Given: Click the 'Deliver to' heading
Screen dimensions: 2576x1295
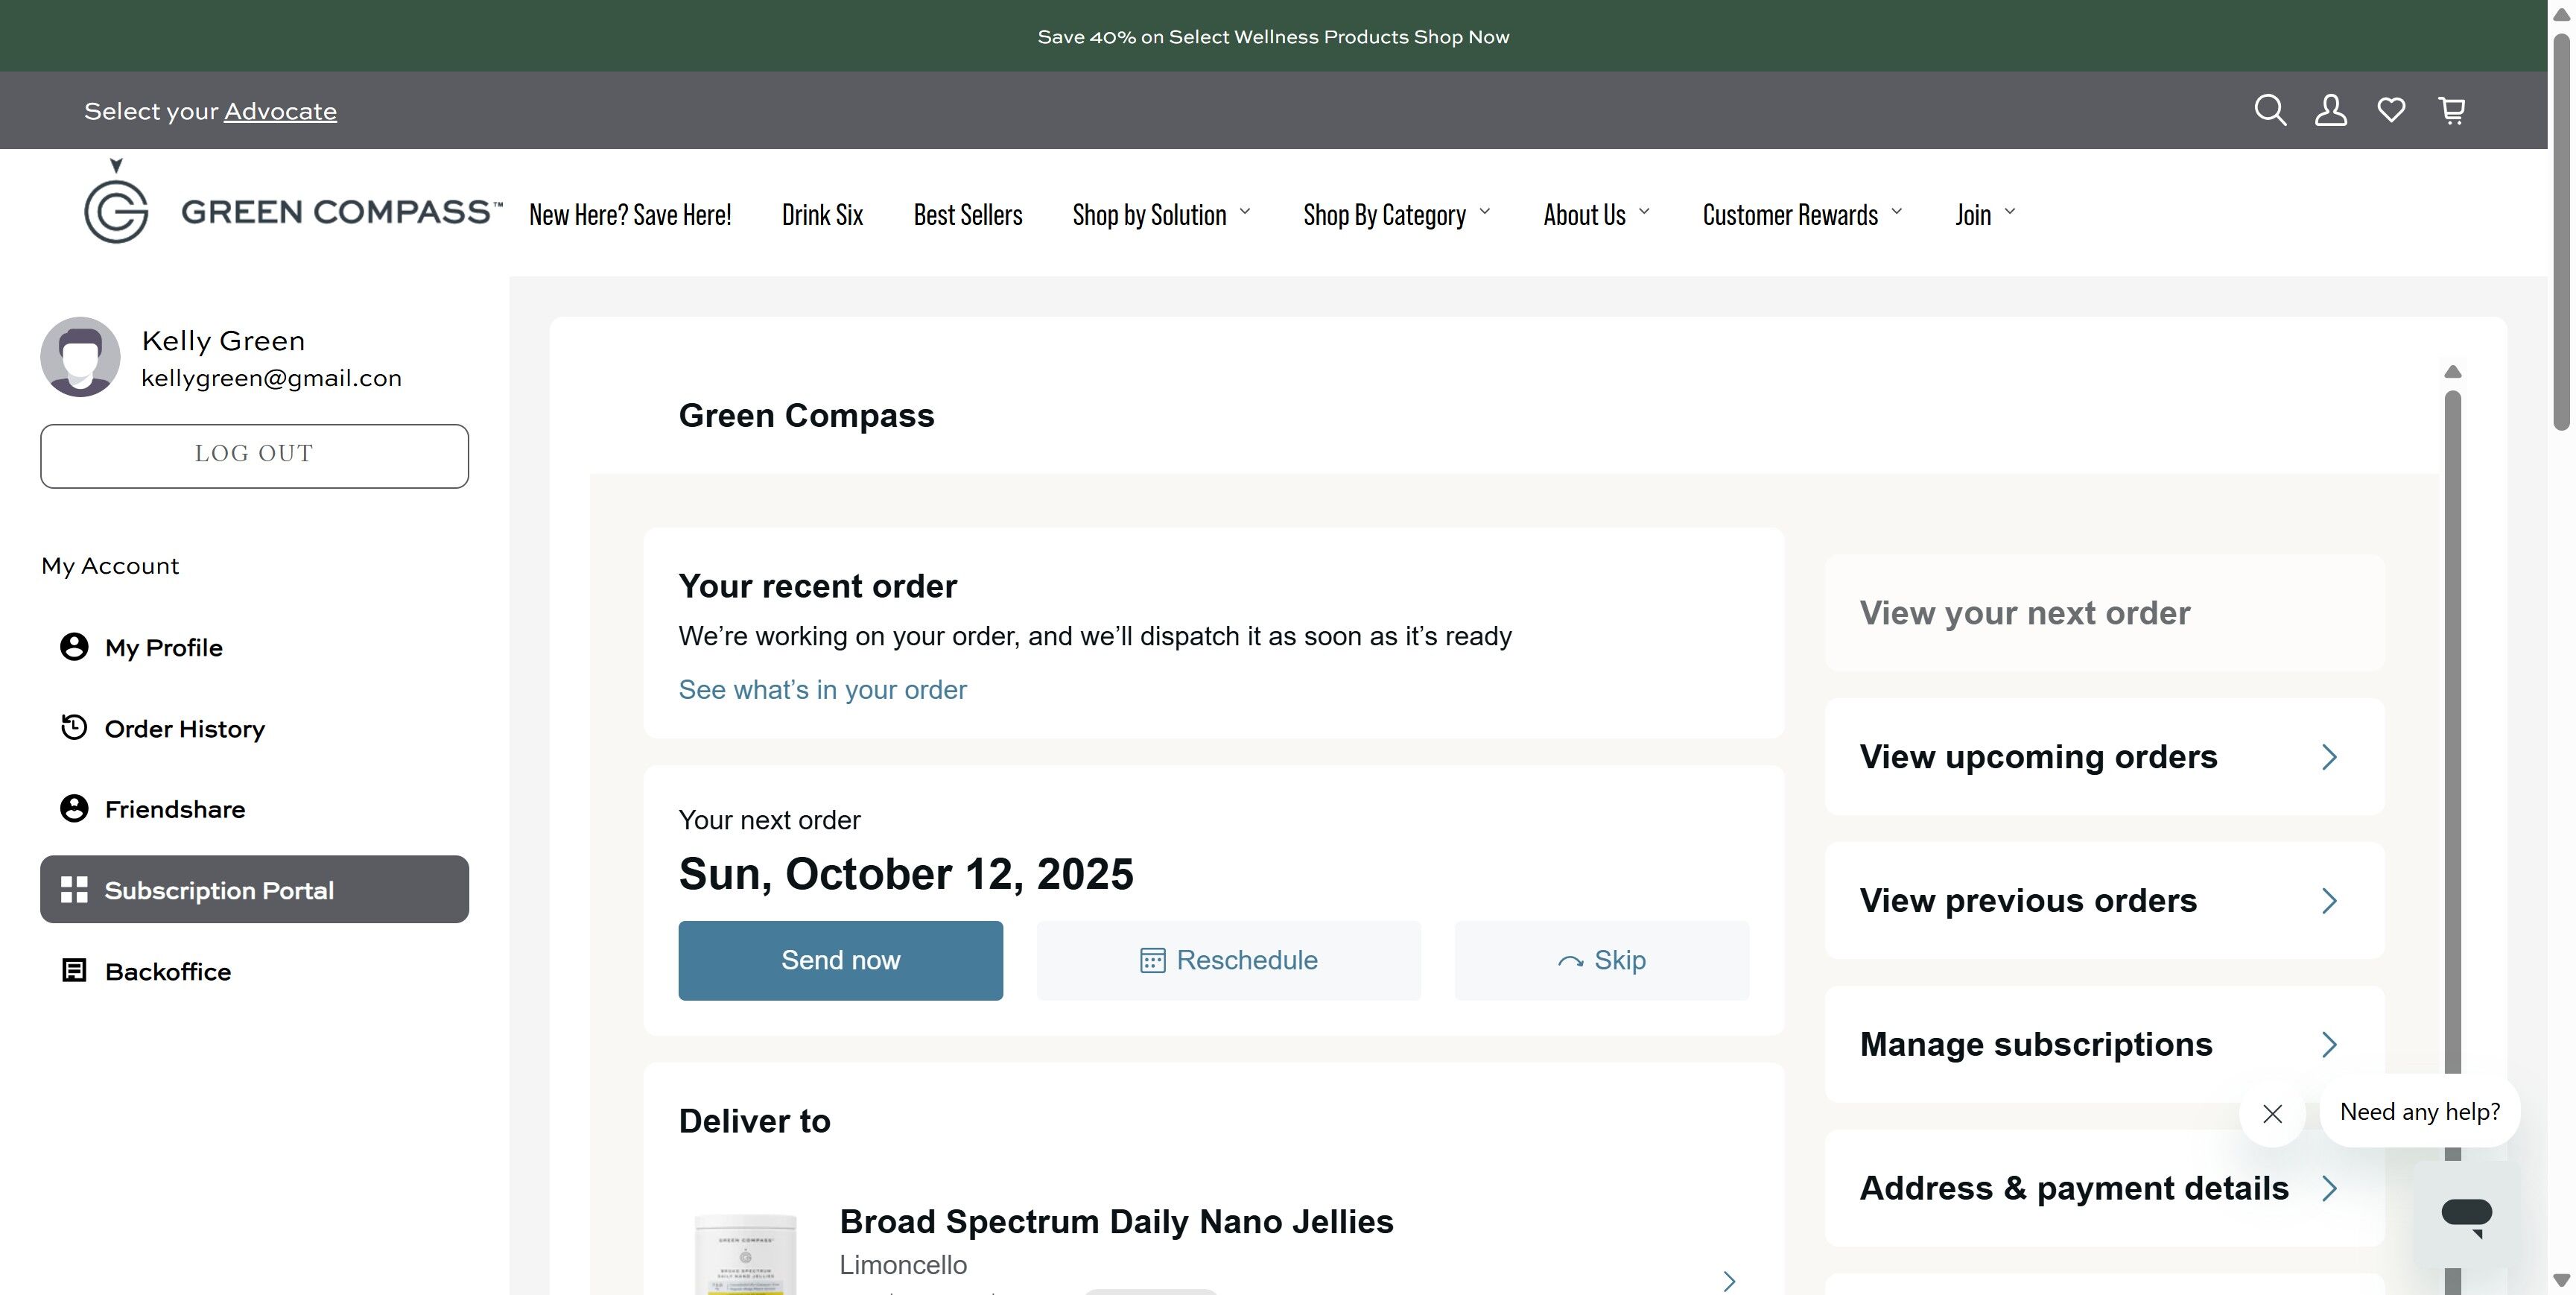Looking at the screenshot, I should pos(754,1121).
